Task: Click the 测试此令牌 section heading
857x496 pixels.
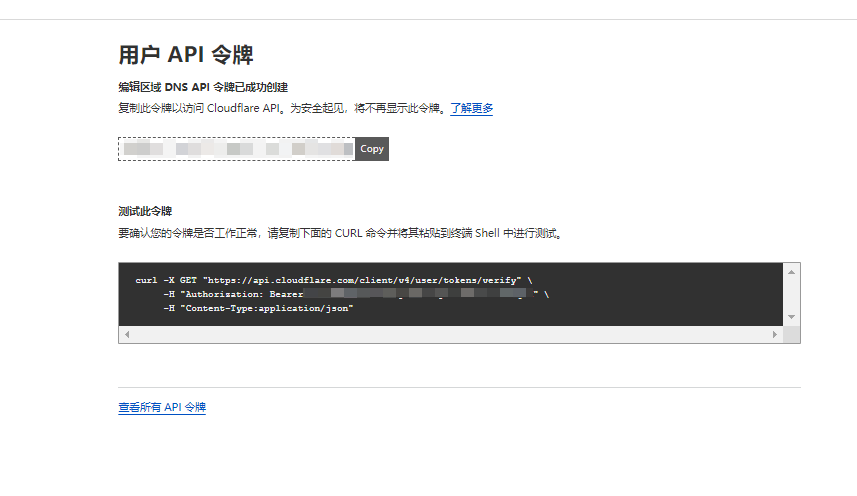Action: [145, 211]
